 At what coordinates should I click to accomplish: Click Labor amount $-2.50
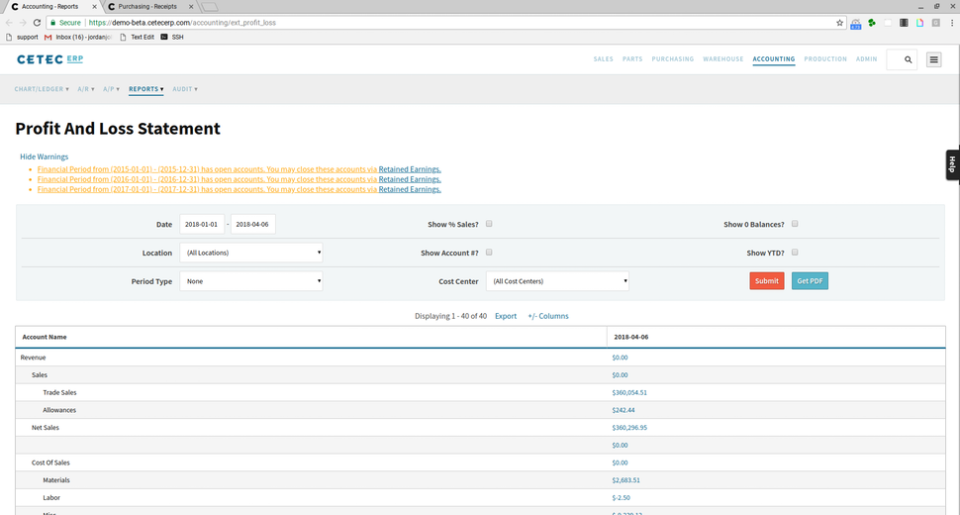621,498
